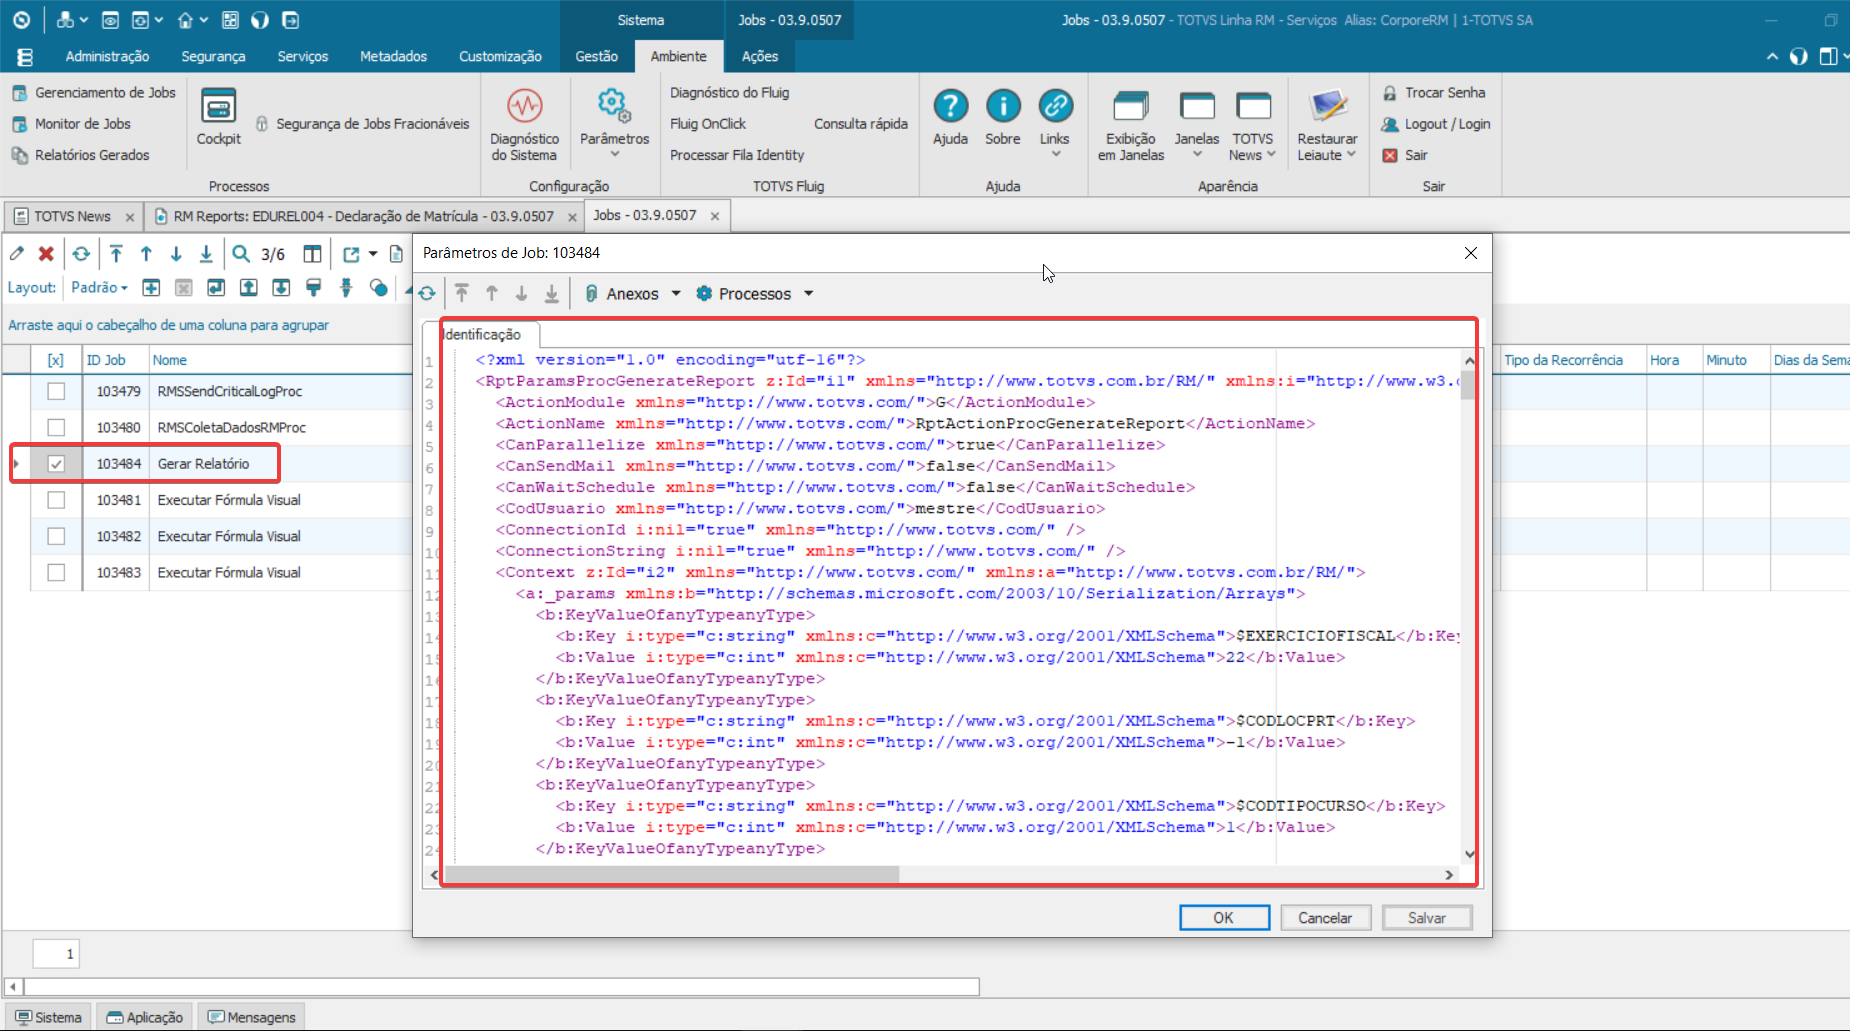Go to previous record in dialog toolbar
Viewport: 1850px width, 1031px height.
point(491,293)
